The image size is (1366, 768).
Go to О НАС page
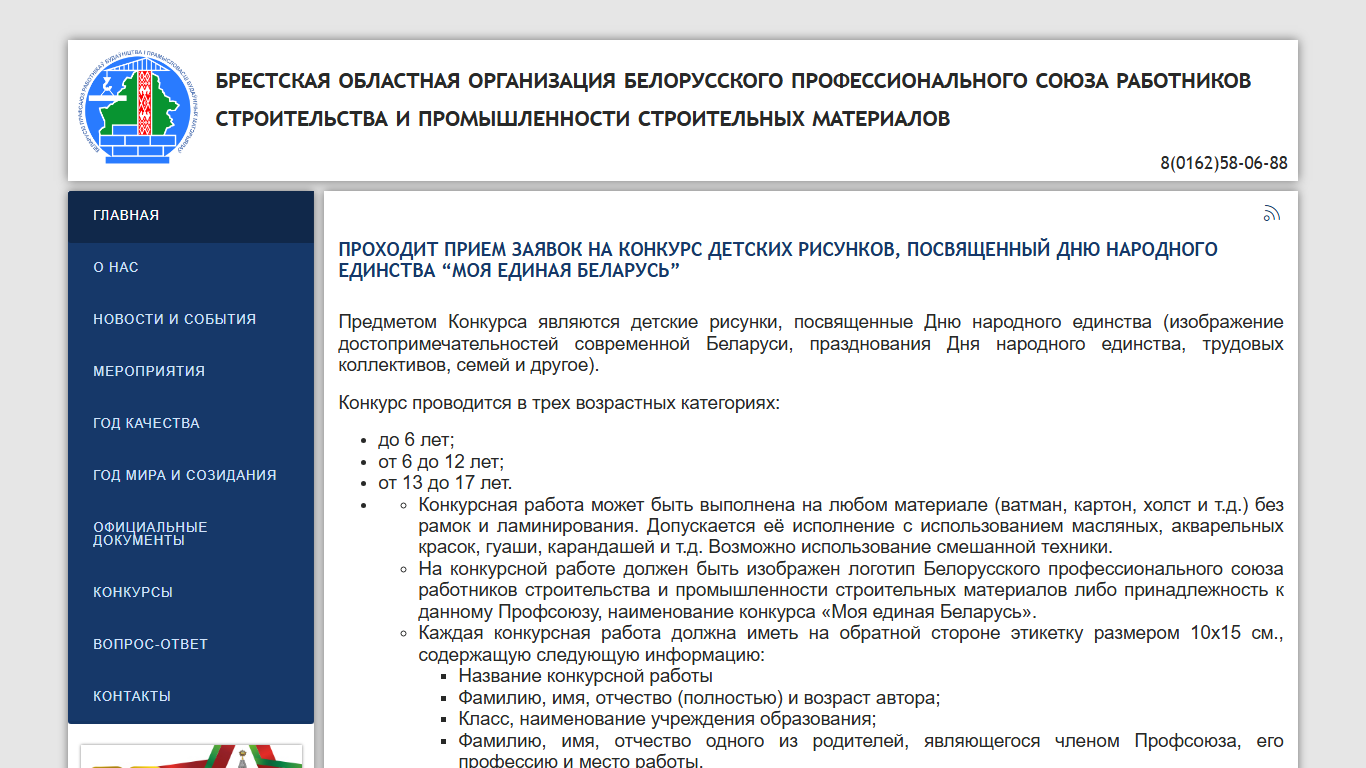(191, 268)
